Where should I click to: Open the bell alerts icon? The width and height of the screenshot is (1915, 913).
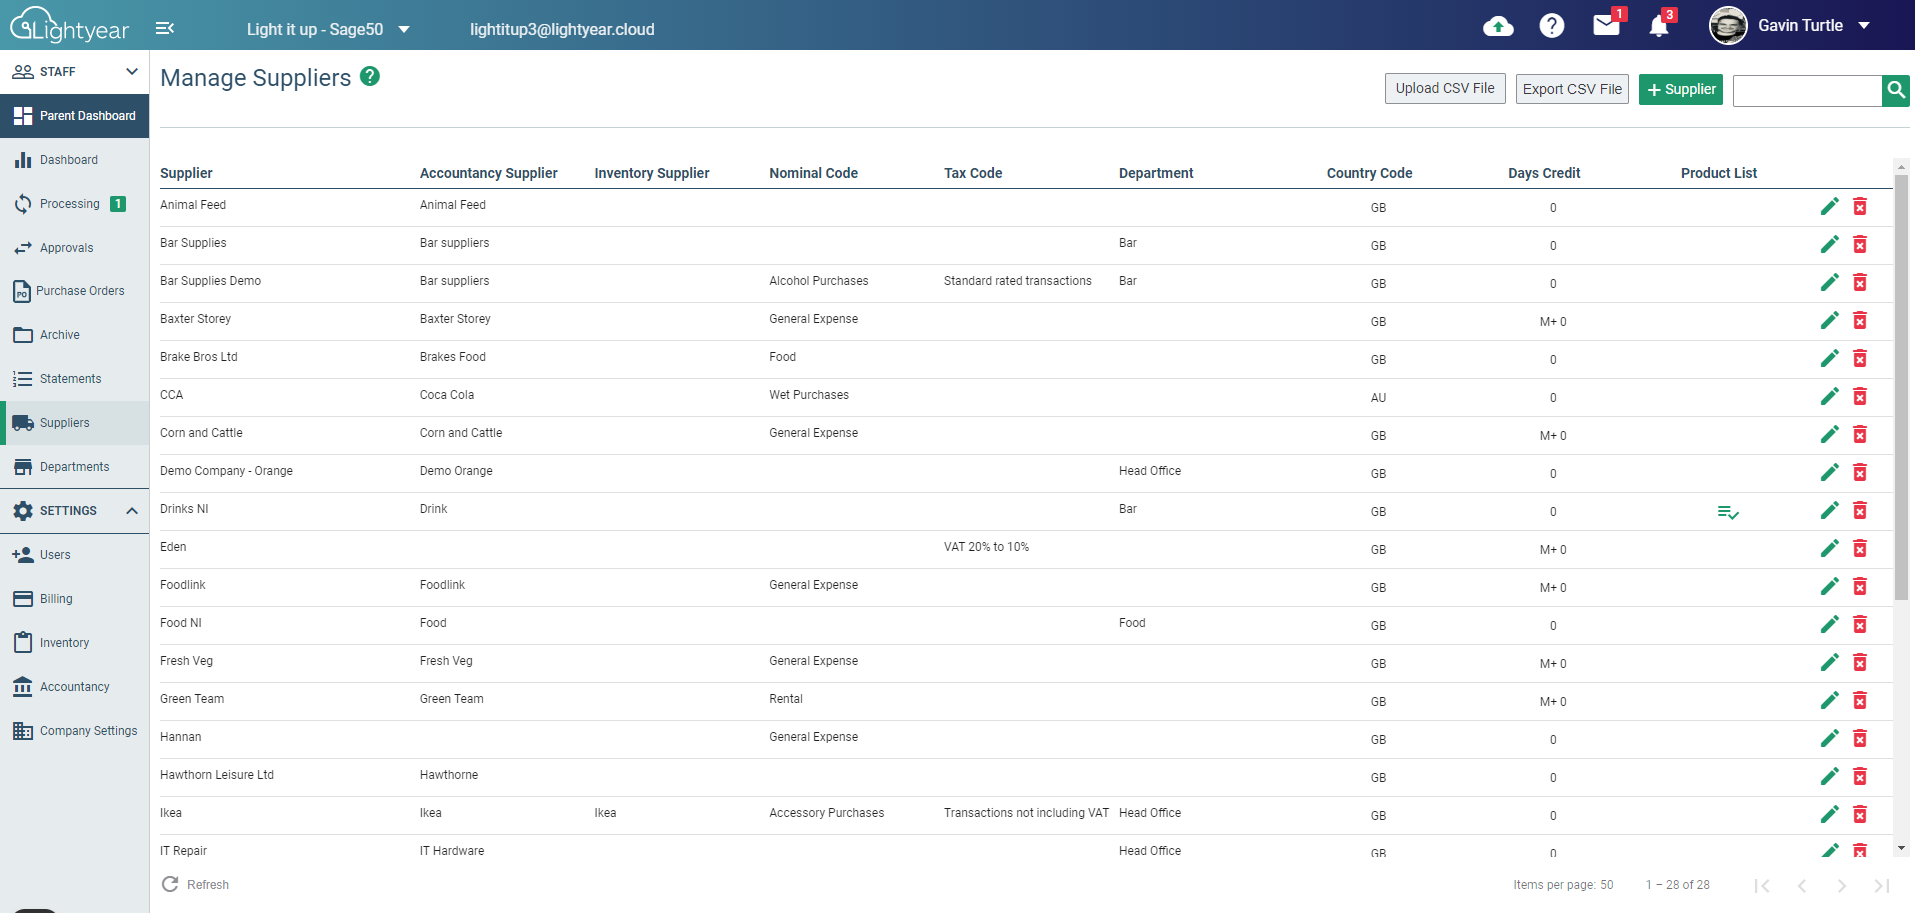click(x=1659, y=26)
